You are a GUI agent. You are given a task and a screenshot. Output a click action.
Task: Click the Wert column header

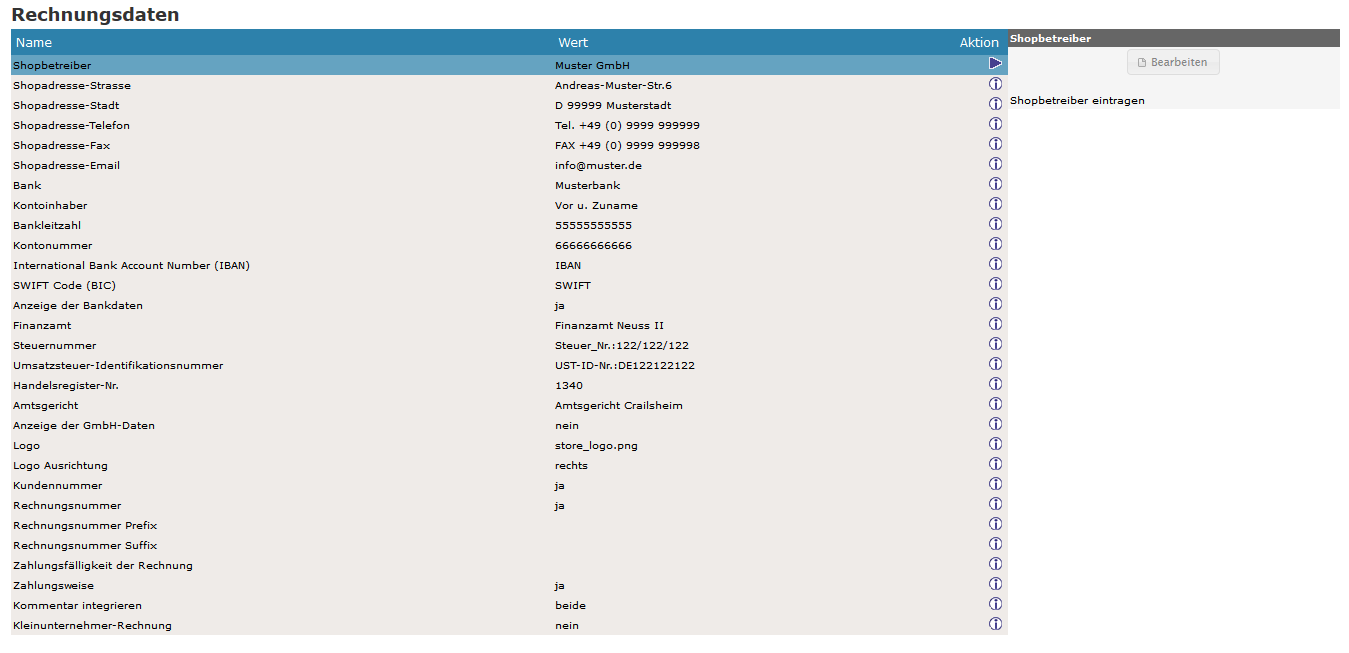pos(573,42)
